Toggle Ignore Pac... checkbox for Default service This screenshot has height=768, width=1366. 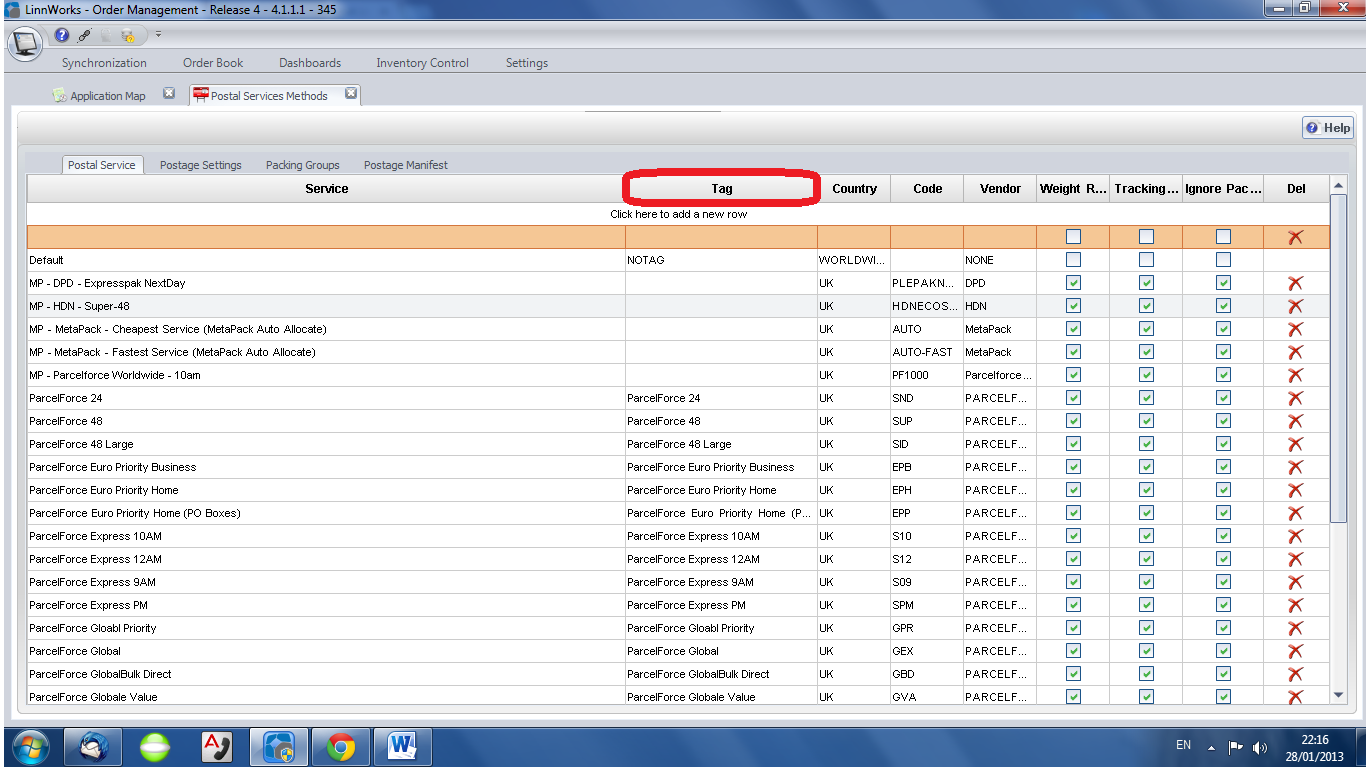(x=1223, y=260)
